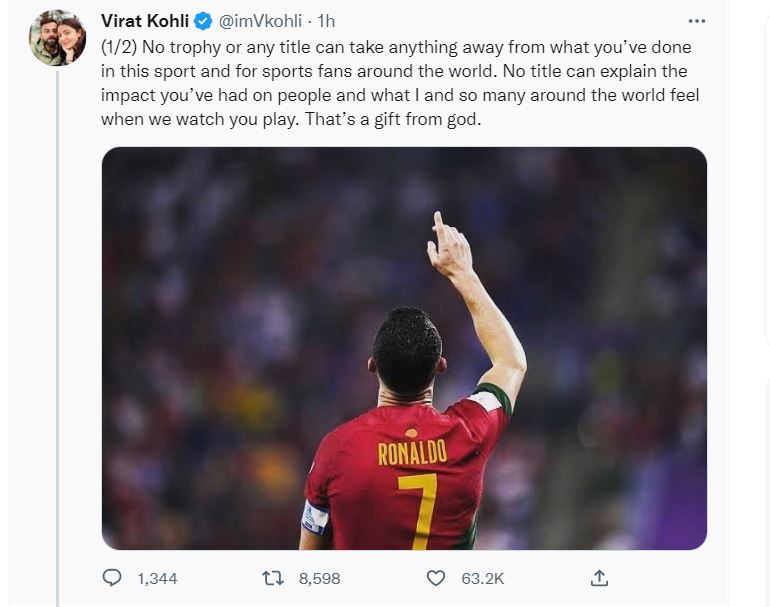The height and width of the screenshot is (607, 770).
Task: Click the raised pointing hand in photo
Action: coord(448,246)
